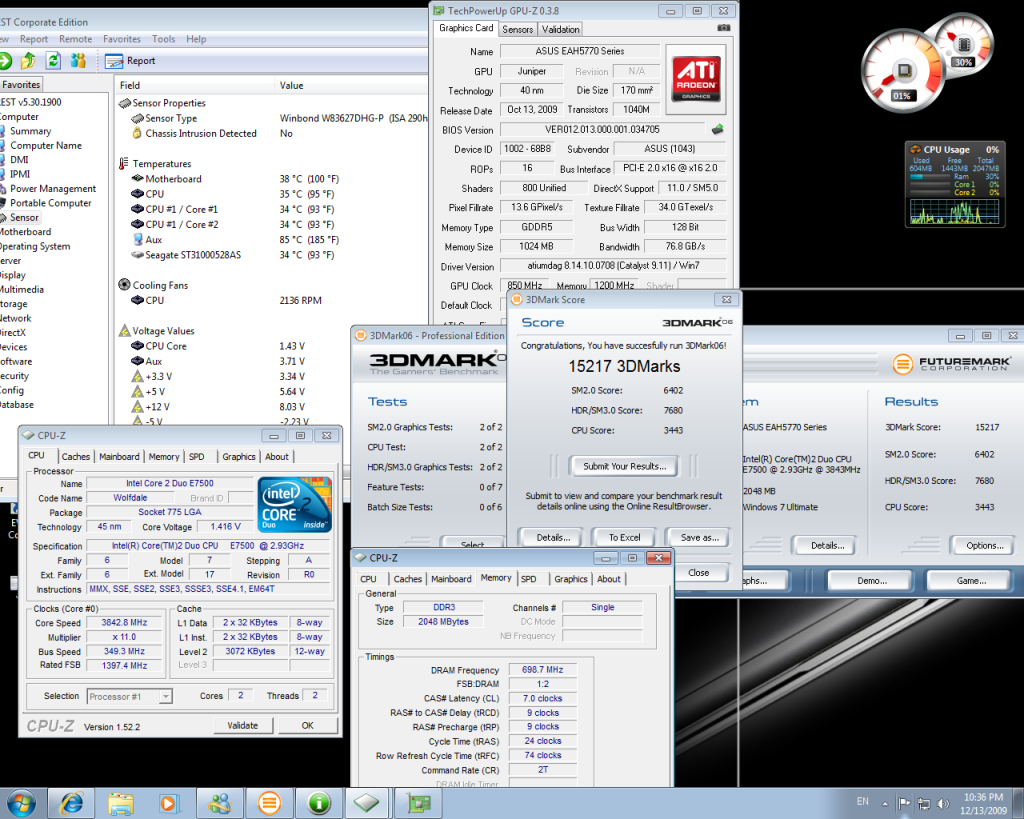Click the volume speaker icon in system tray
The width and height of the screenshot is (1024, 819).
pyautogui.click(x=941, y=803)
